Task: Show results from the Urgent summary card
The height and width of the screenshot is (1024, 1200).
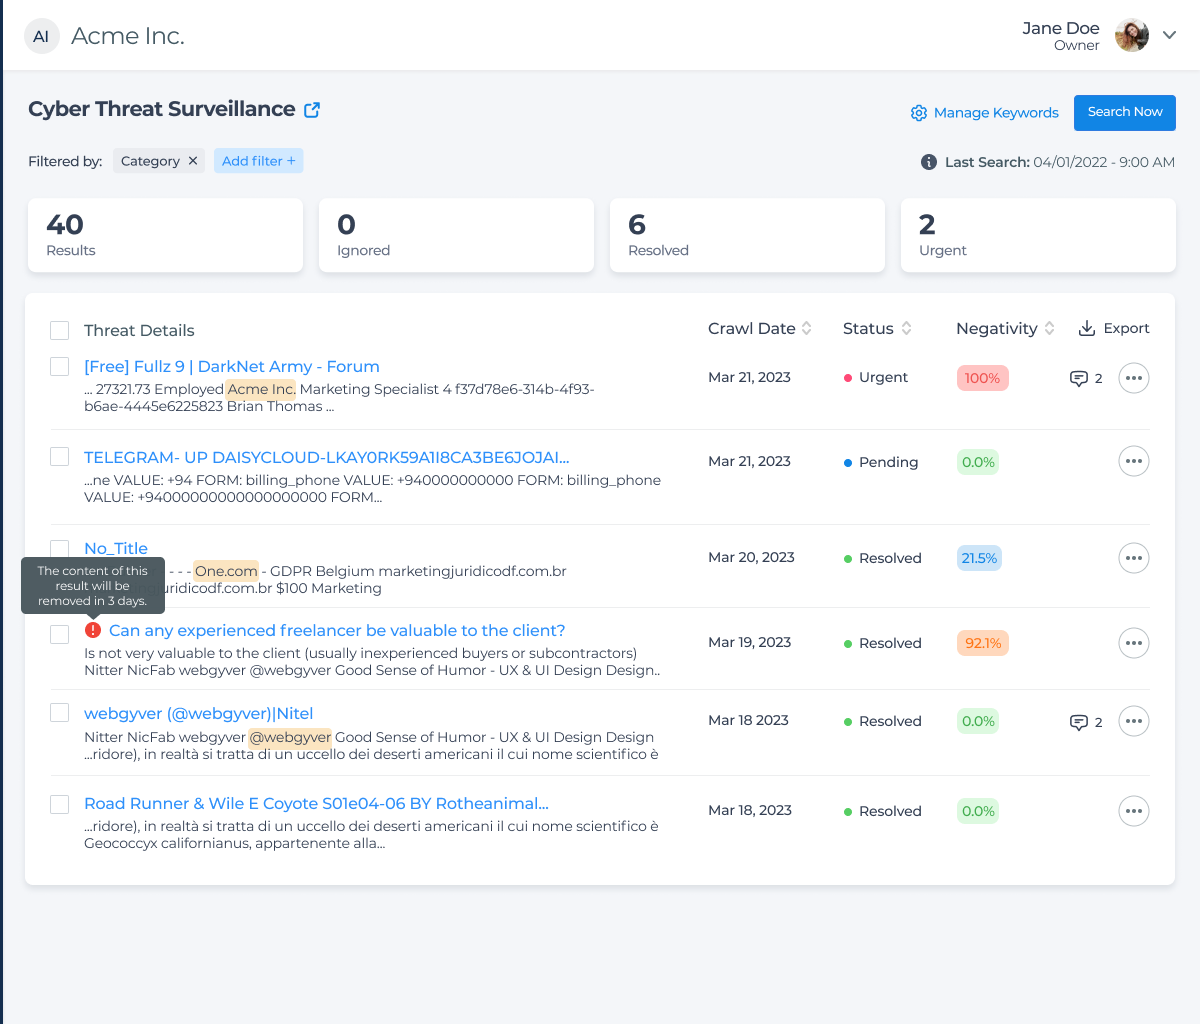Action: point(1038,235)
